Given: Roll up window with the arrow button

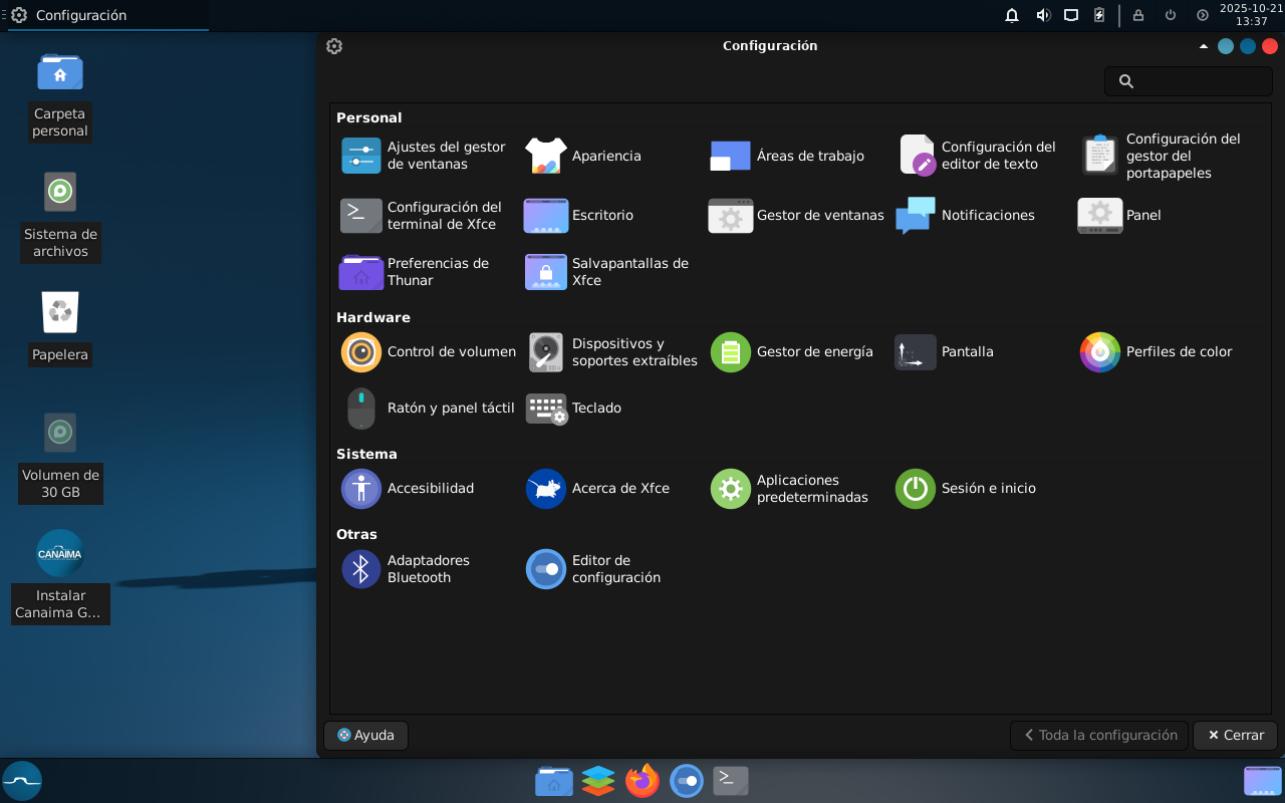Looking at the screenshot, I should 1203,46.
